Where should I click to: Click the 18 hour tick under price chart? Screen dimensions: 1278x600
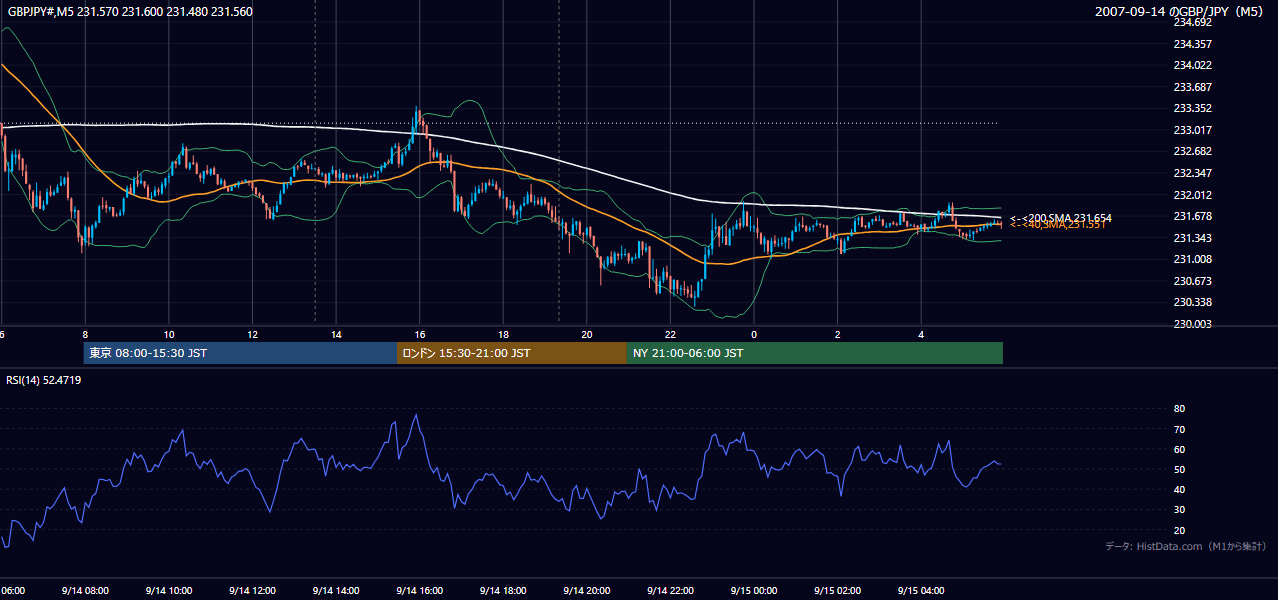coord(503,335)
